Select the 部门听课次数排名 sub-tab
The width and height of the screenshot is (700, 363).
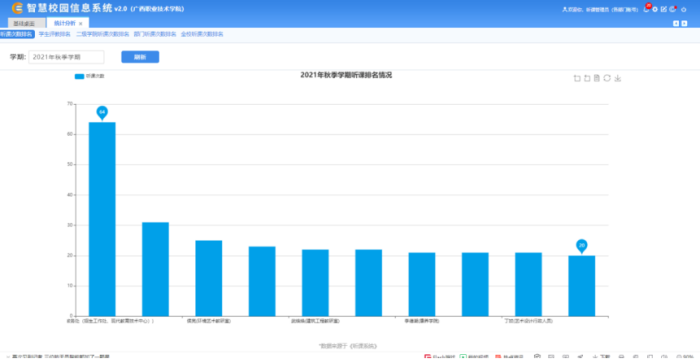pyautogui.click(x=155, y=34)
